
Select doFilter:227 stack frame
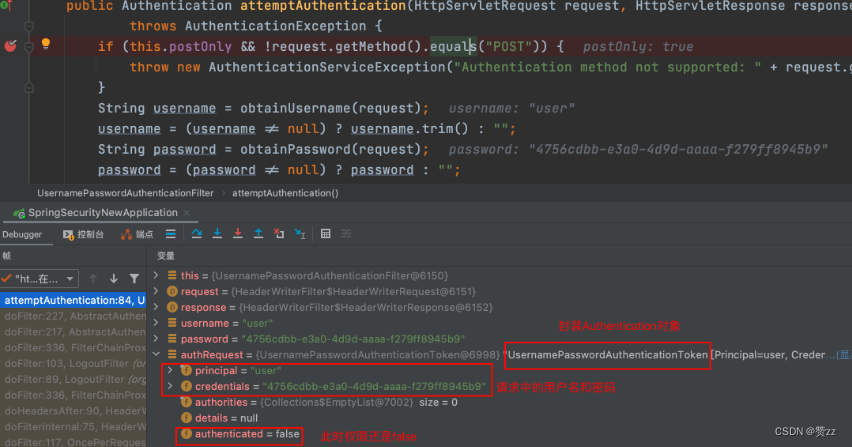click(73, 316)
